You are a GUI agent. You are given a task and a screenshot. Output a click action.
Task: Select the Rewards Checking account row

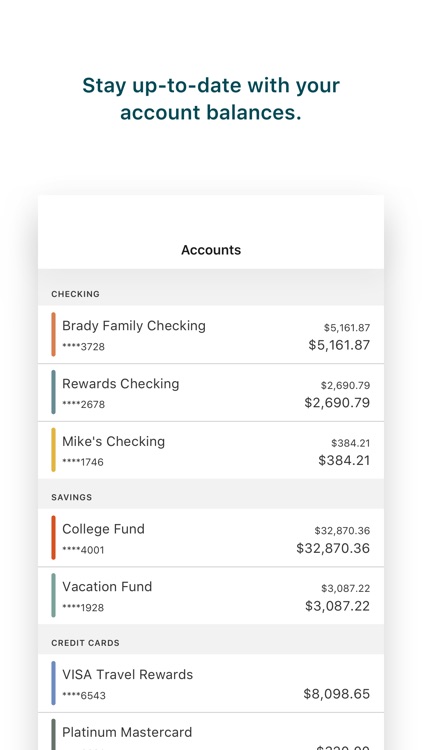pos(211,392)
